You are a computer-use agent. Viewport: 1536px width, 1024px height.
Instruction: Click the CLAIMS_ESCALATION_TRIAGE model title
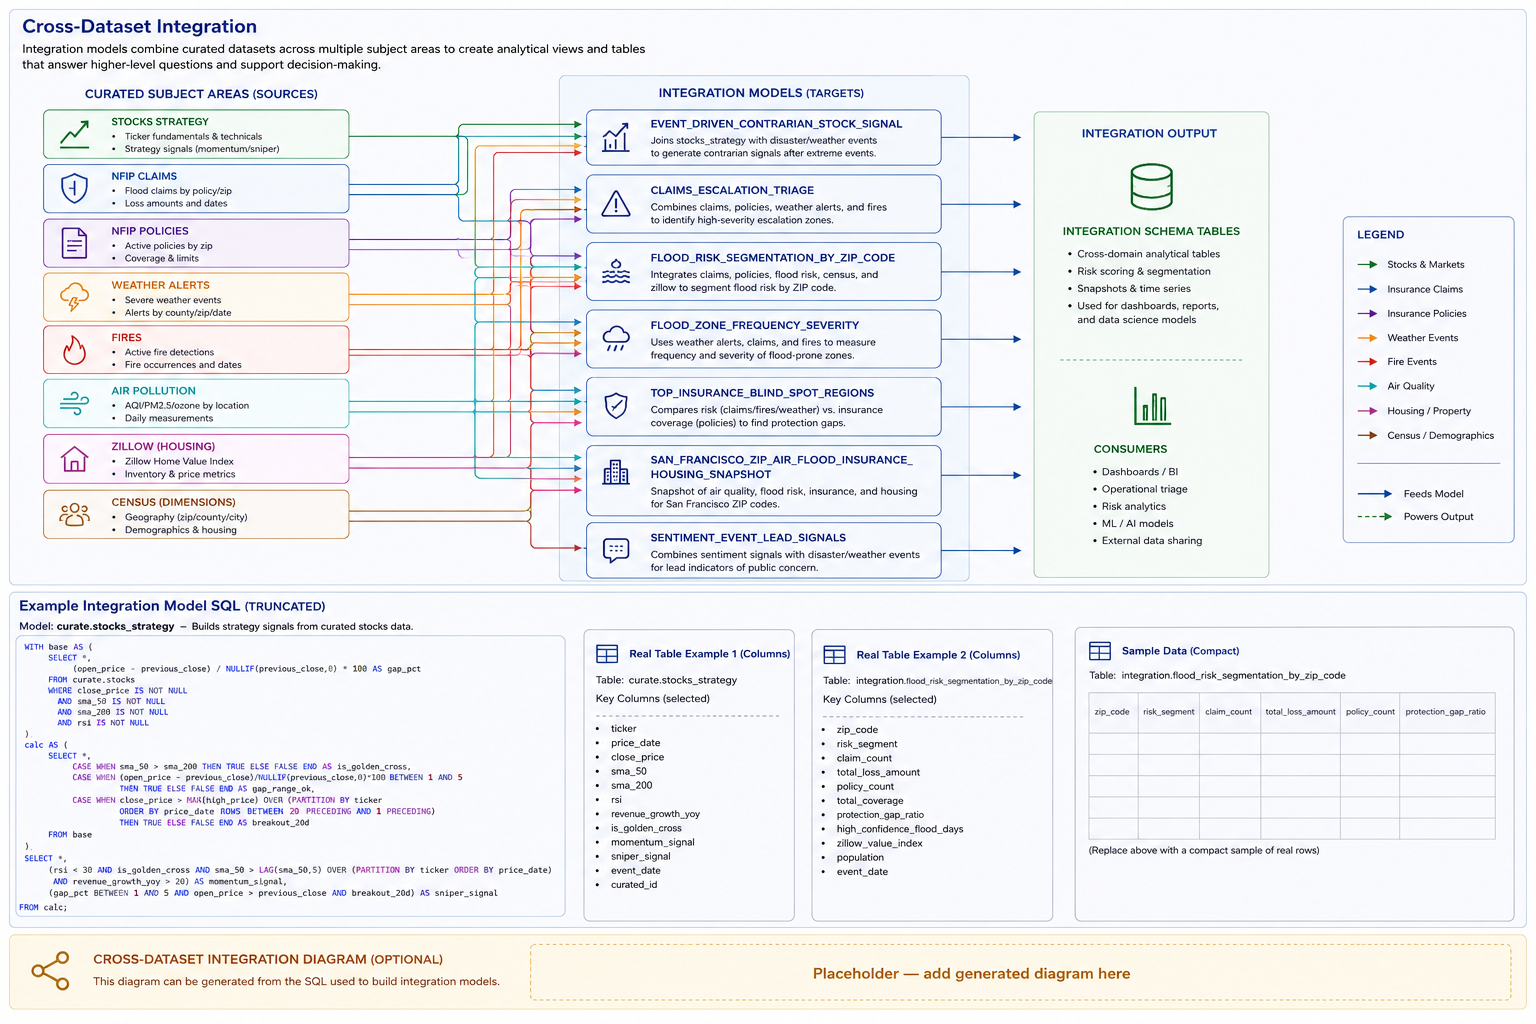tap(732, 190)
